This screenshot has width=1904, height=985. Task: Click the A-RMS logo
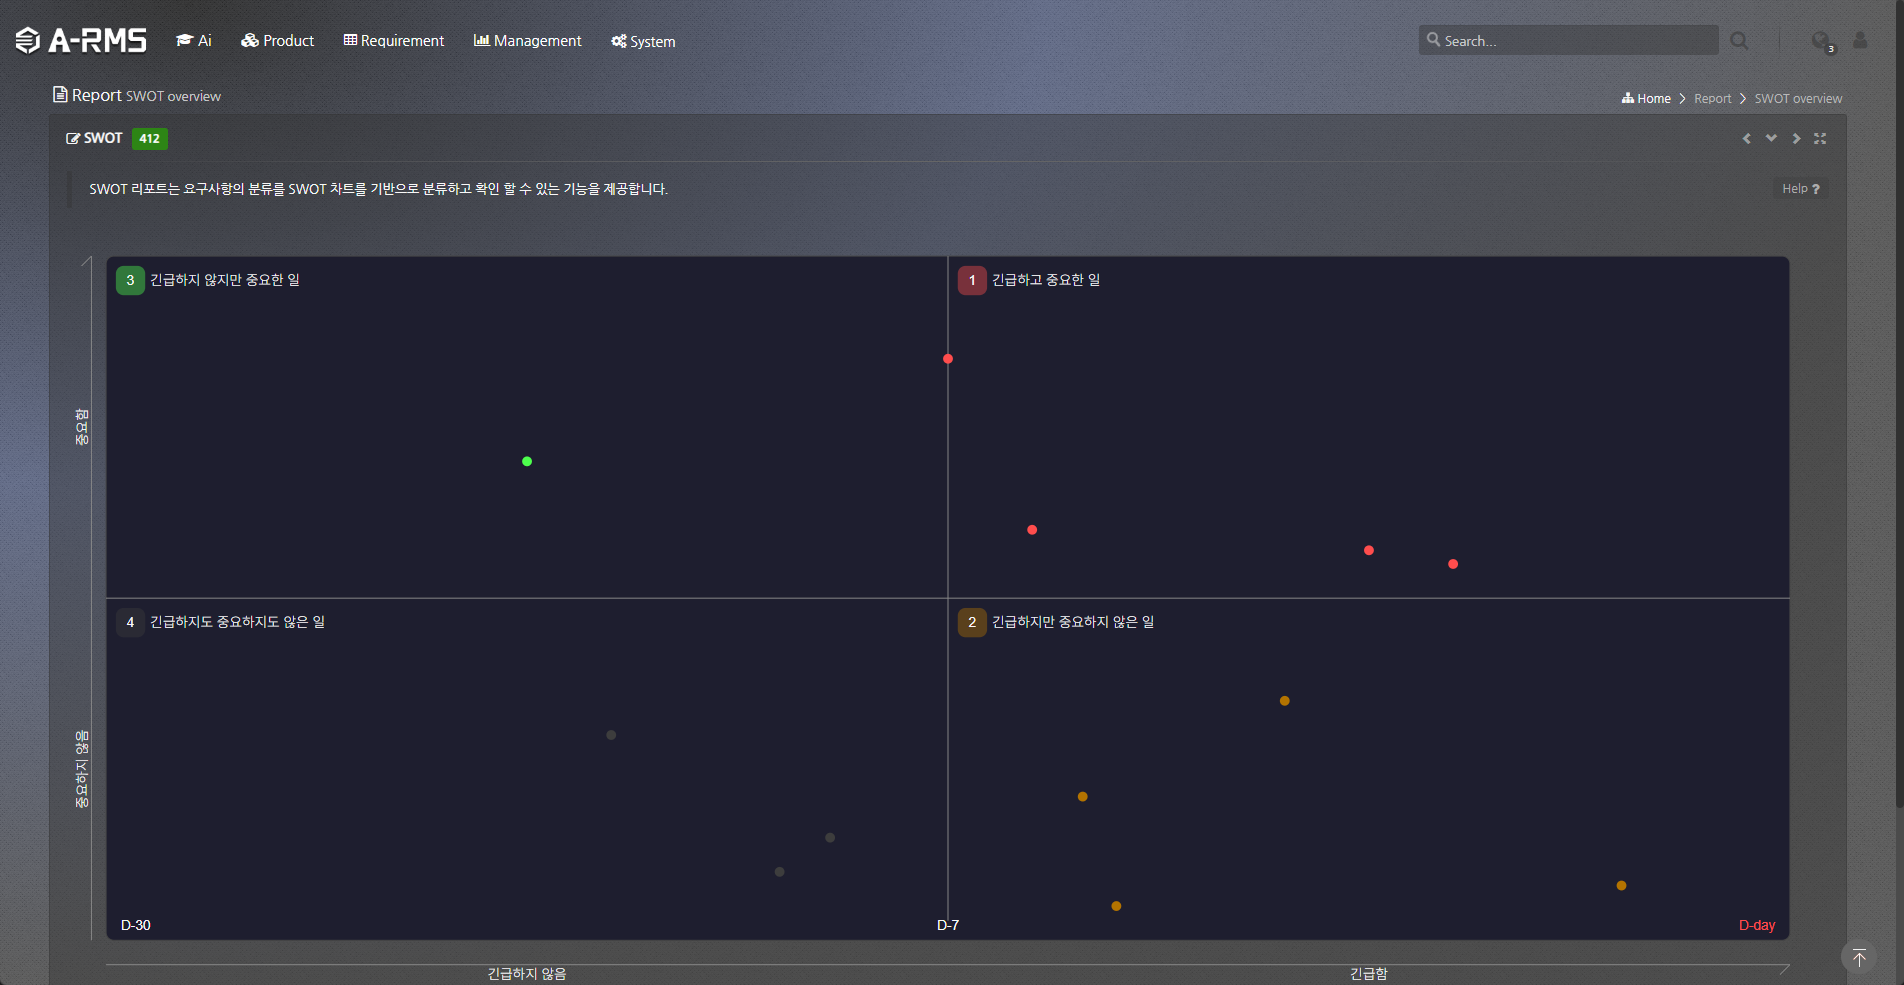[x=81, y=40]
